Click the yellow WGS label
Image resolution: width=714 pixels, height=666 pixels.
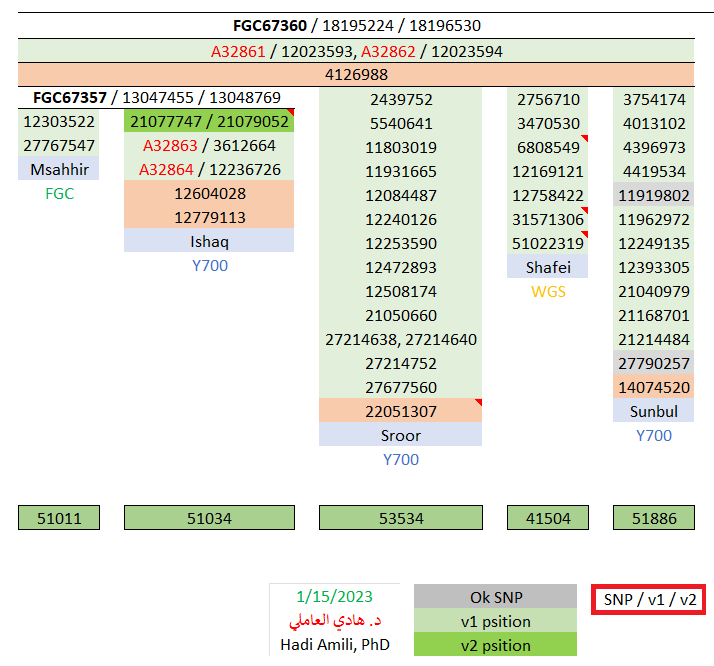[547, 291]
